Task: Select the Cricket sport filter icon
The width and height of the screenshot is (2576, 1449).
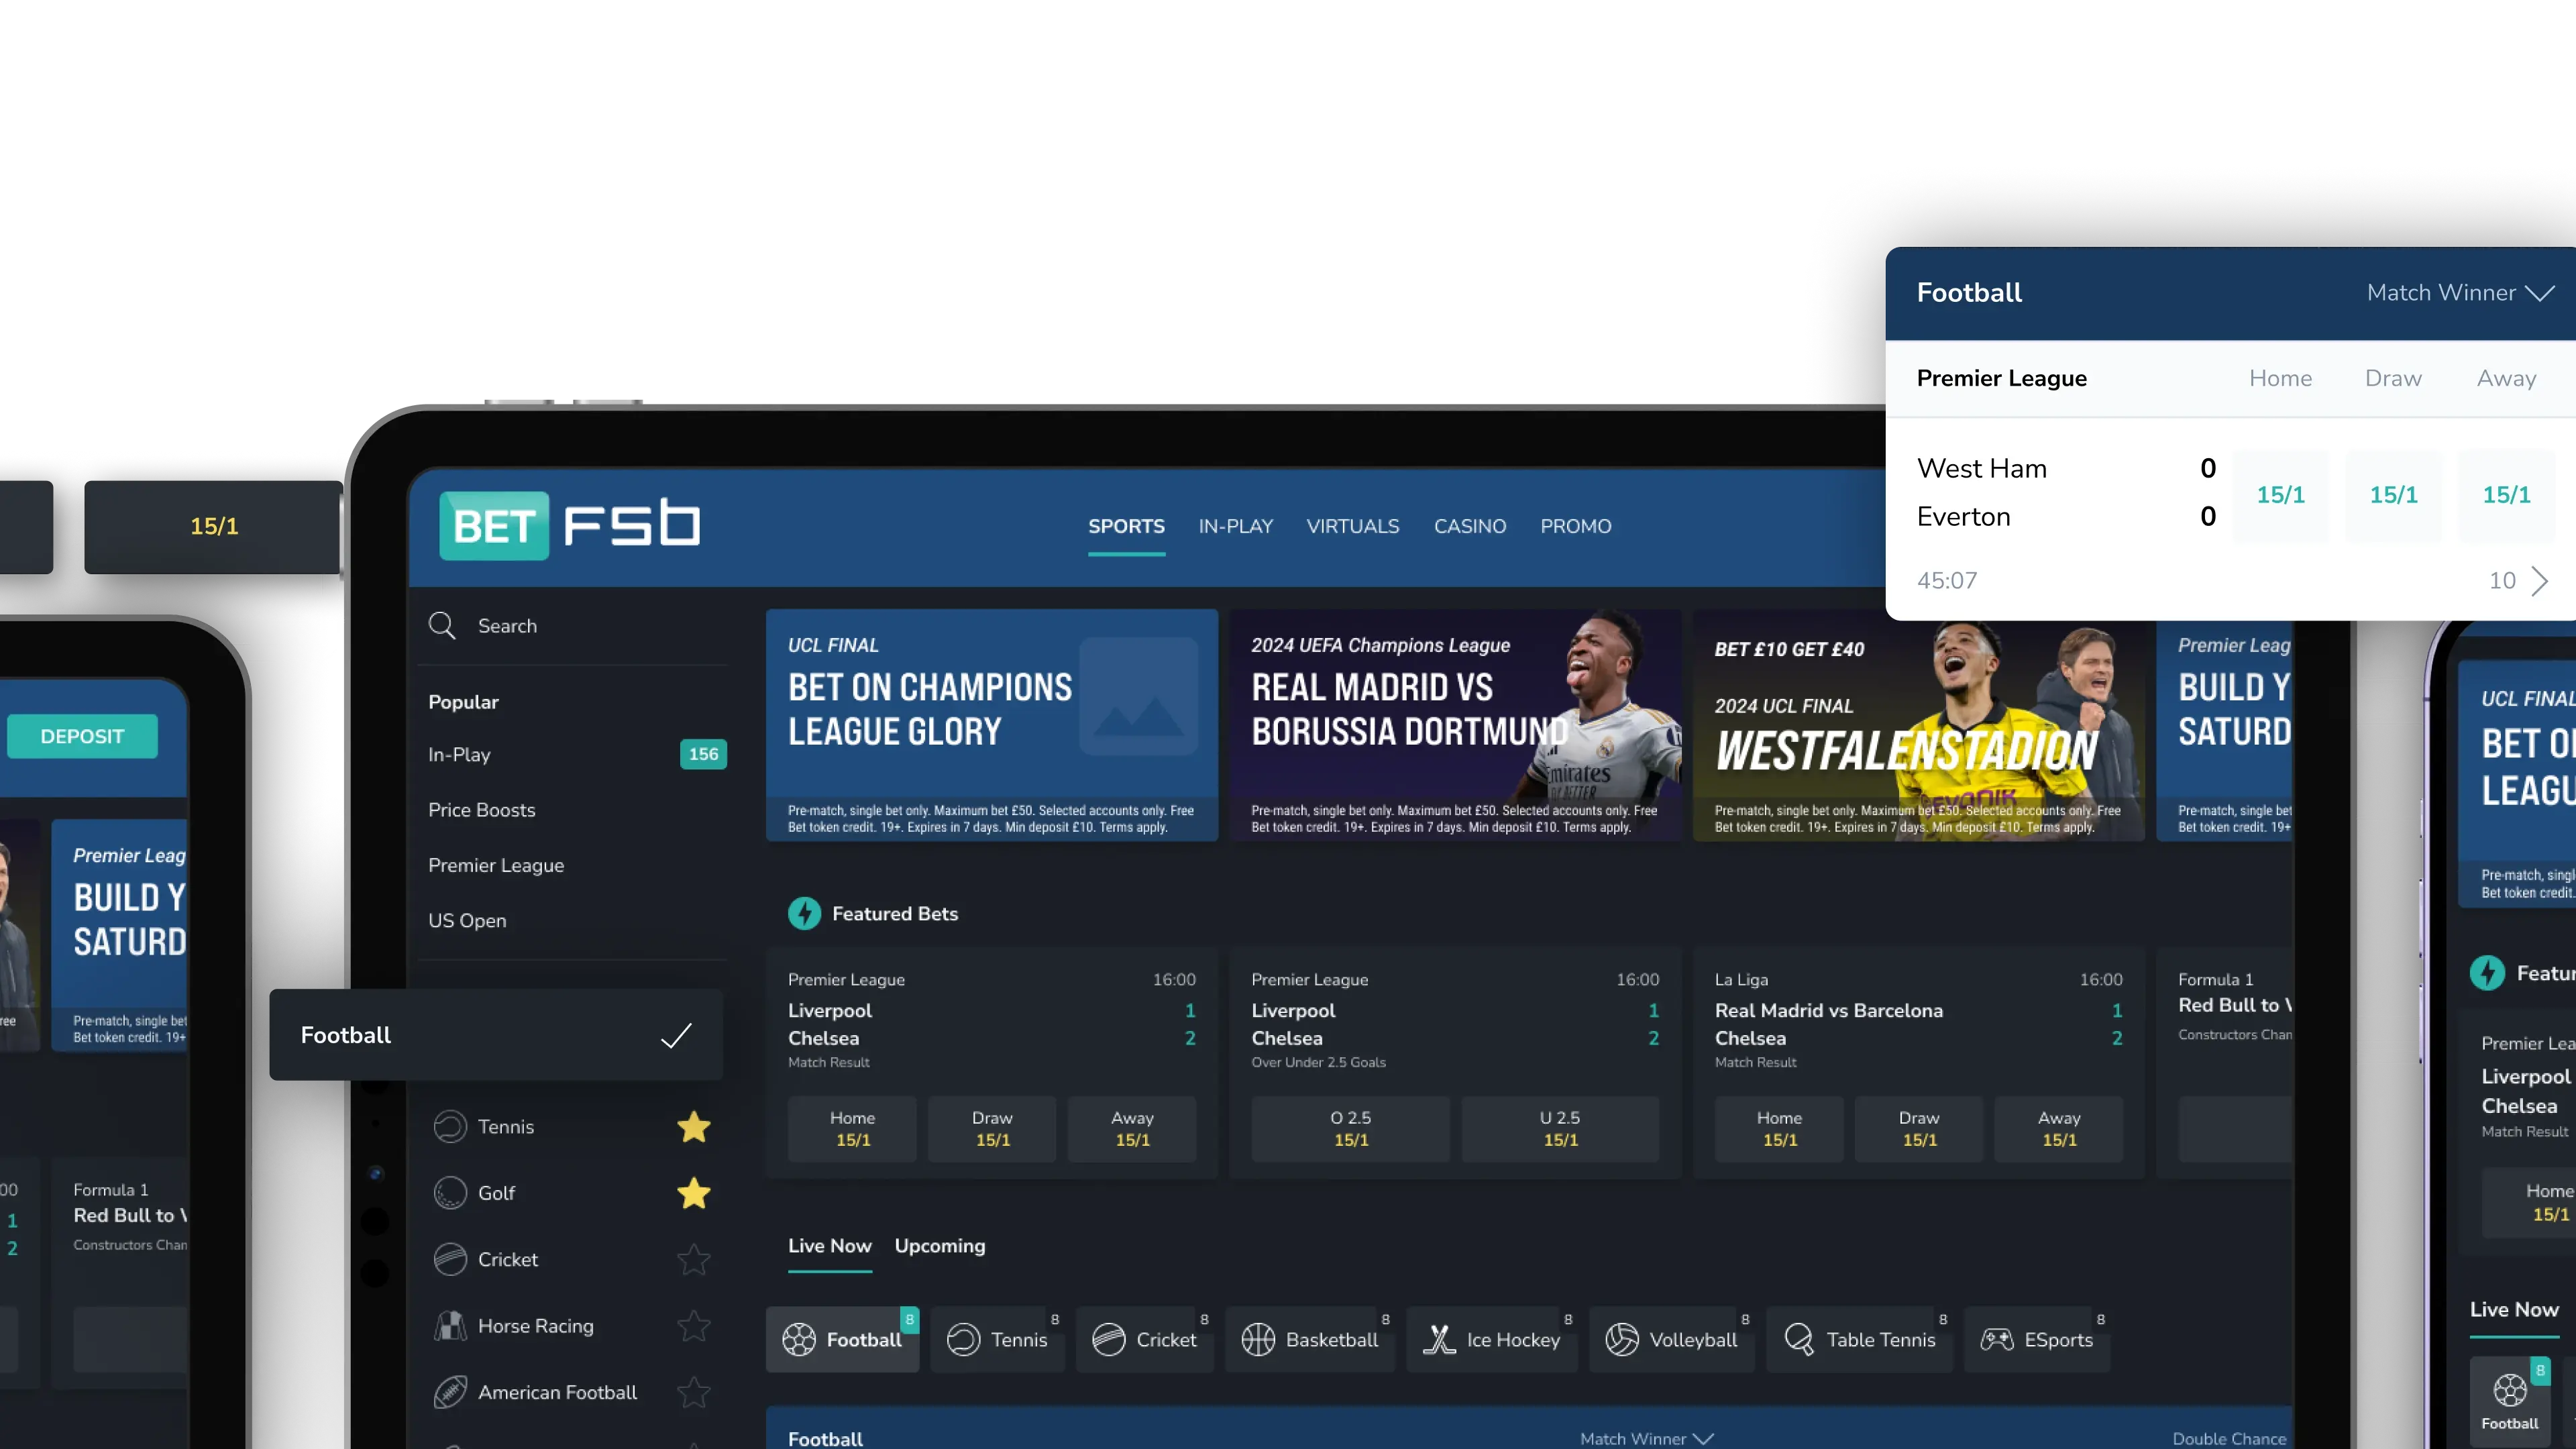Action: click(x=1110, y=1339)
